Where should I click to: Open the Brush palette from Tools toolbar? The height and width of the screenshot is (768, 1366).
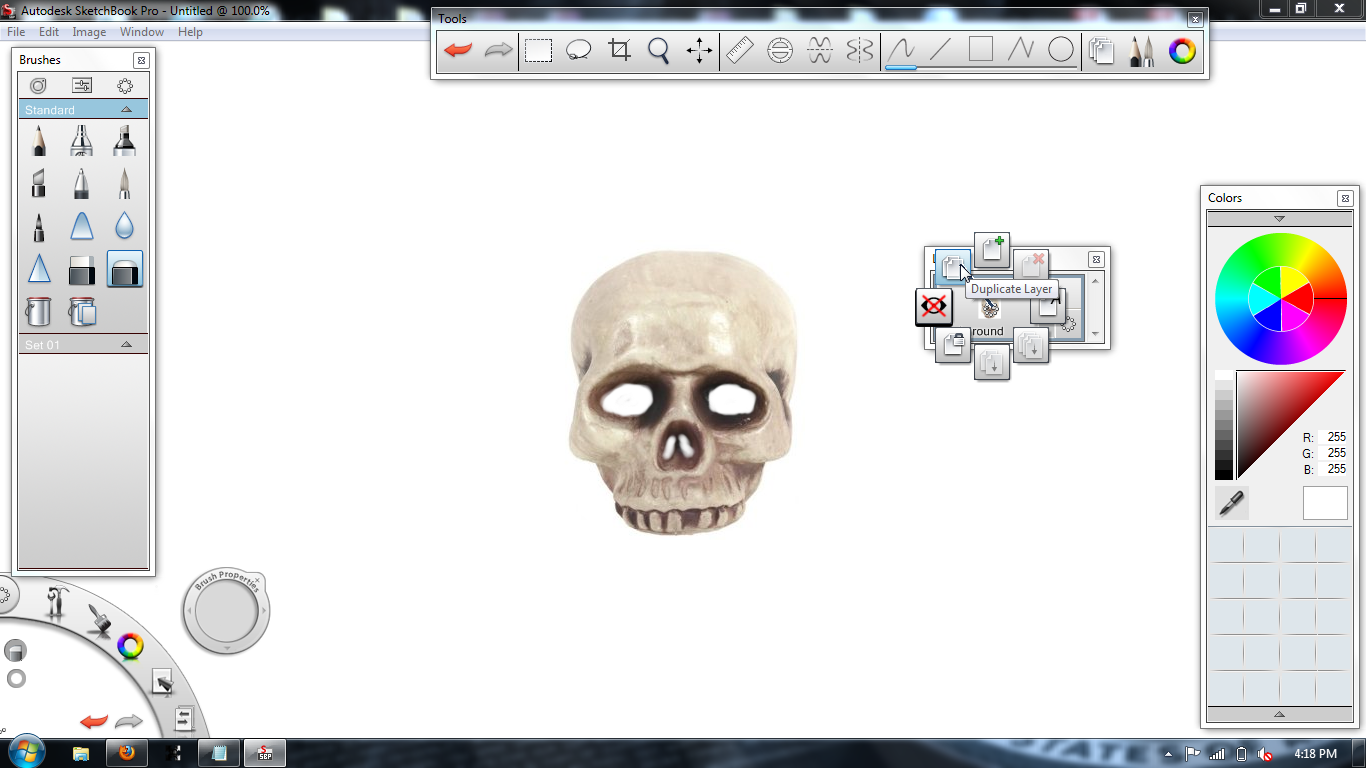[1142, 50]
